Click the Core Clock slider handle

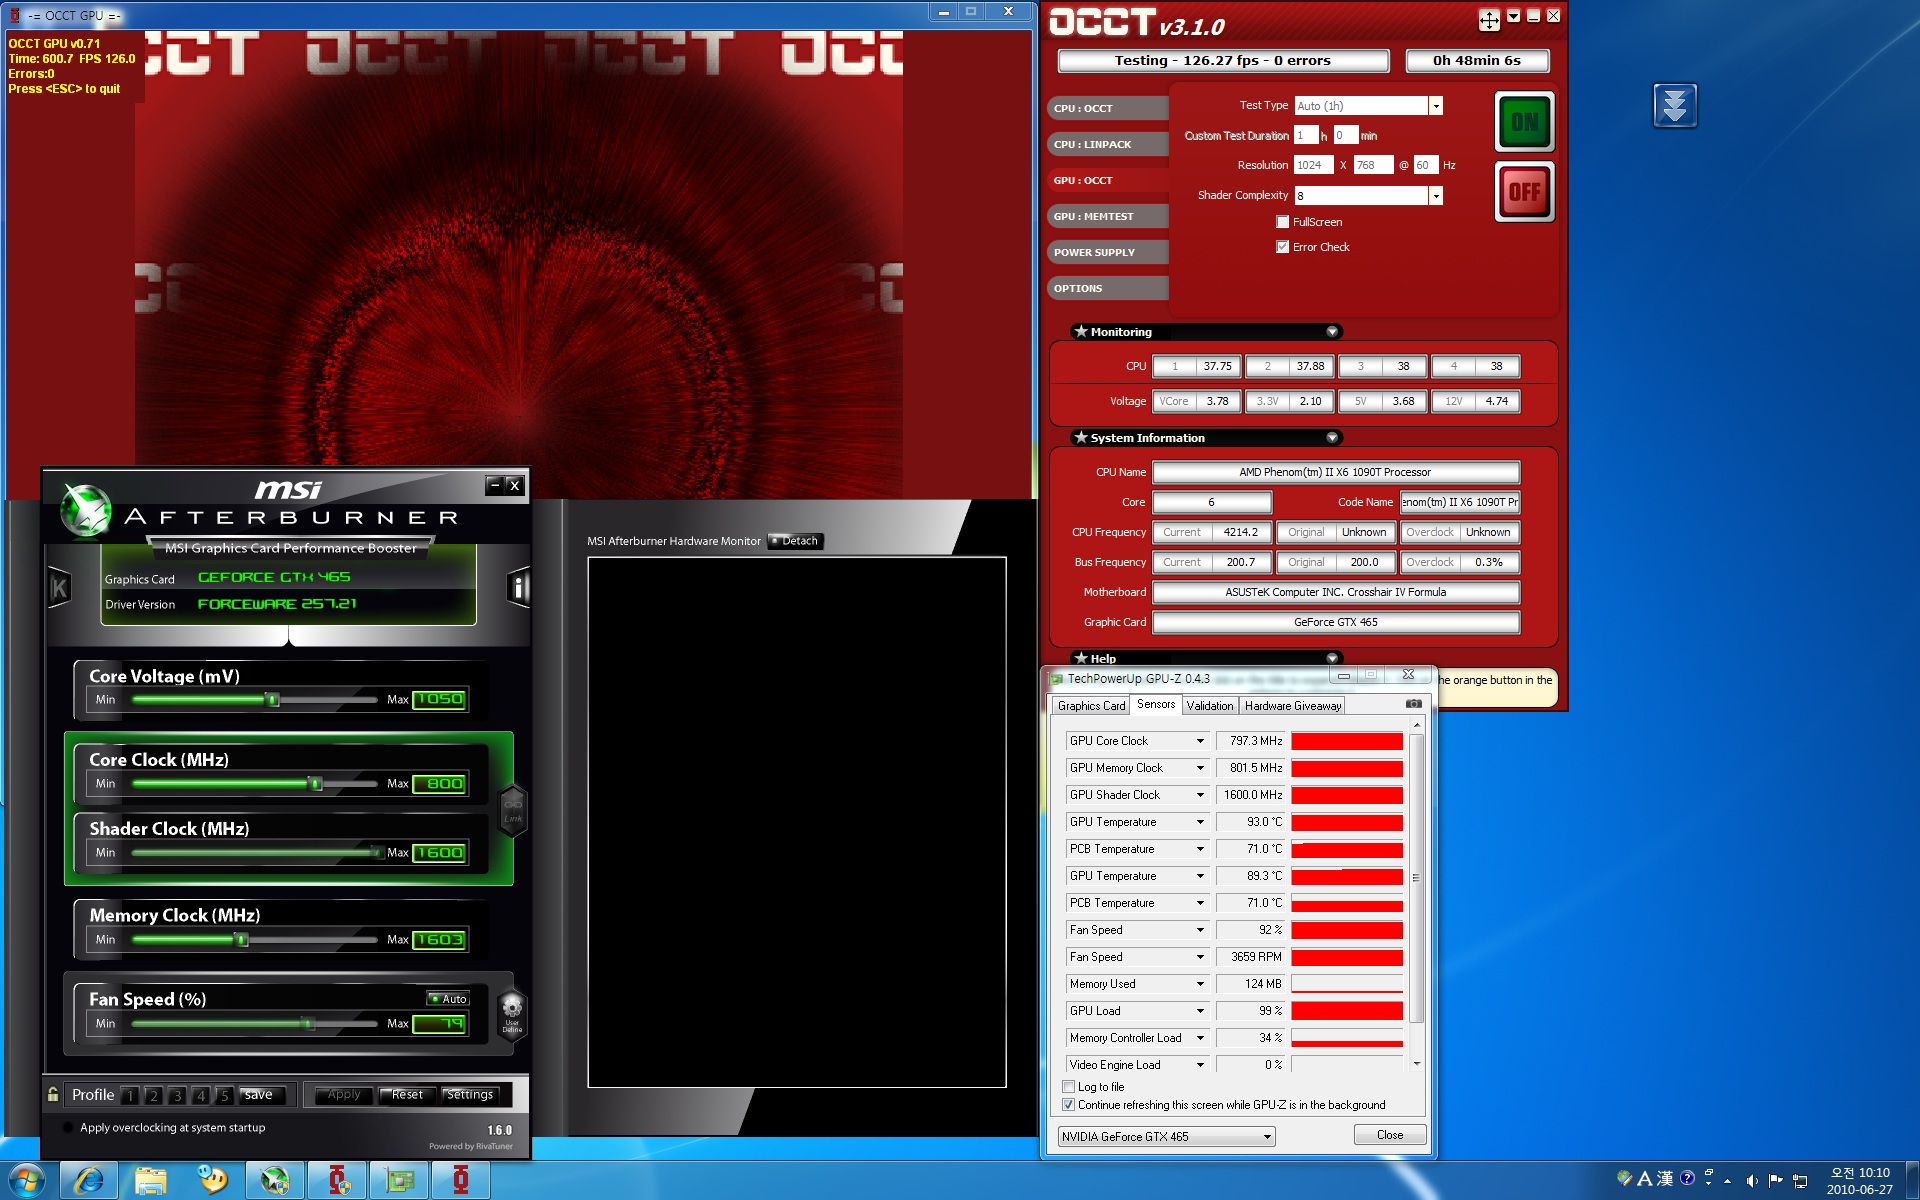316,784
